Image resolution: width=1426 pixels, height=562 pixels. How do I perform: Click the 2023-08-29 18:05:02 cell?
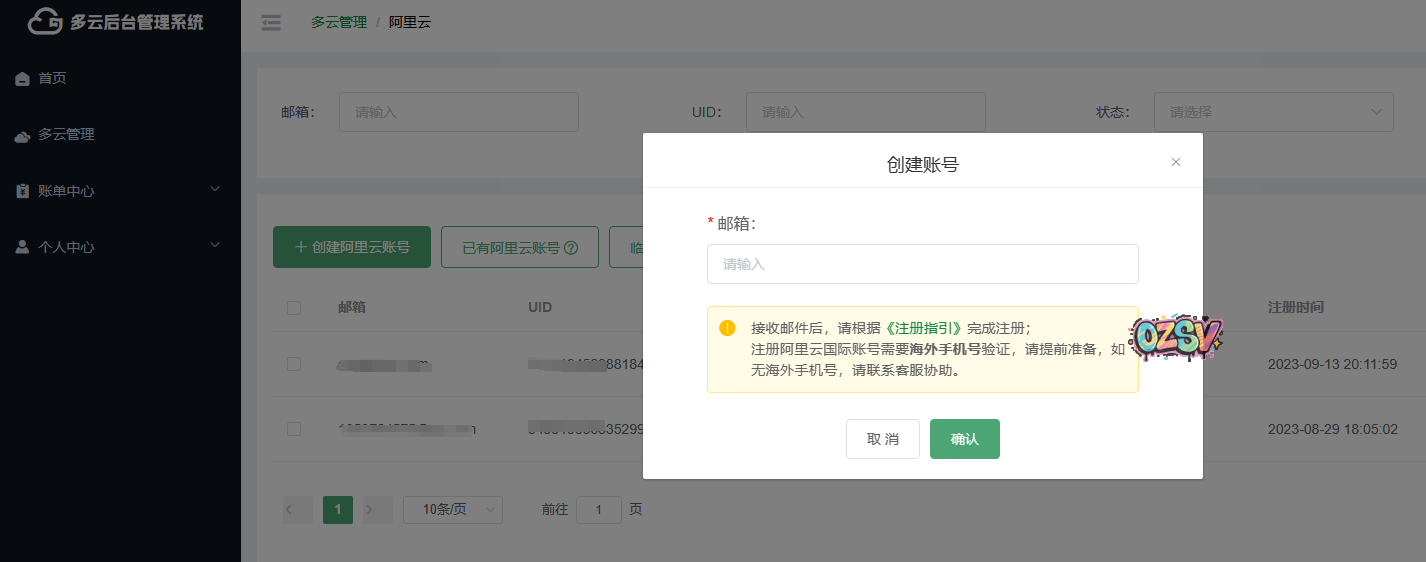pyautogui.click(x=1332, y=429)
